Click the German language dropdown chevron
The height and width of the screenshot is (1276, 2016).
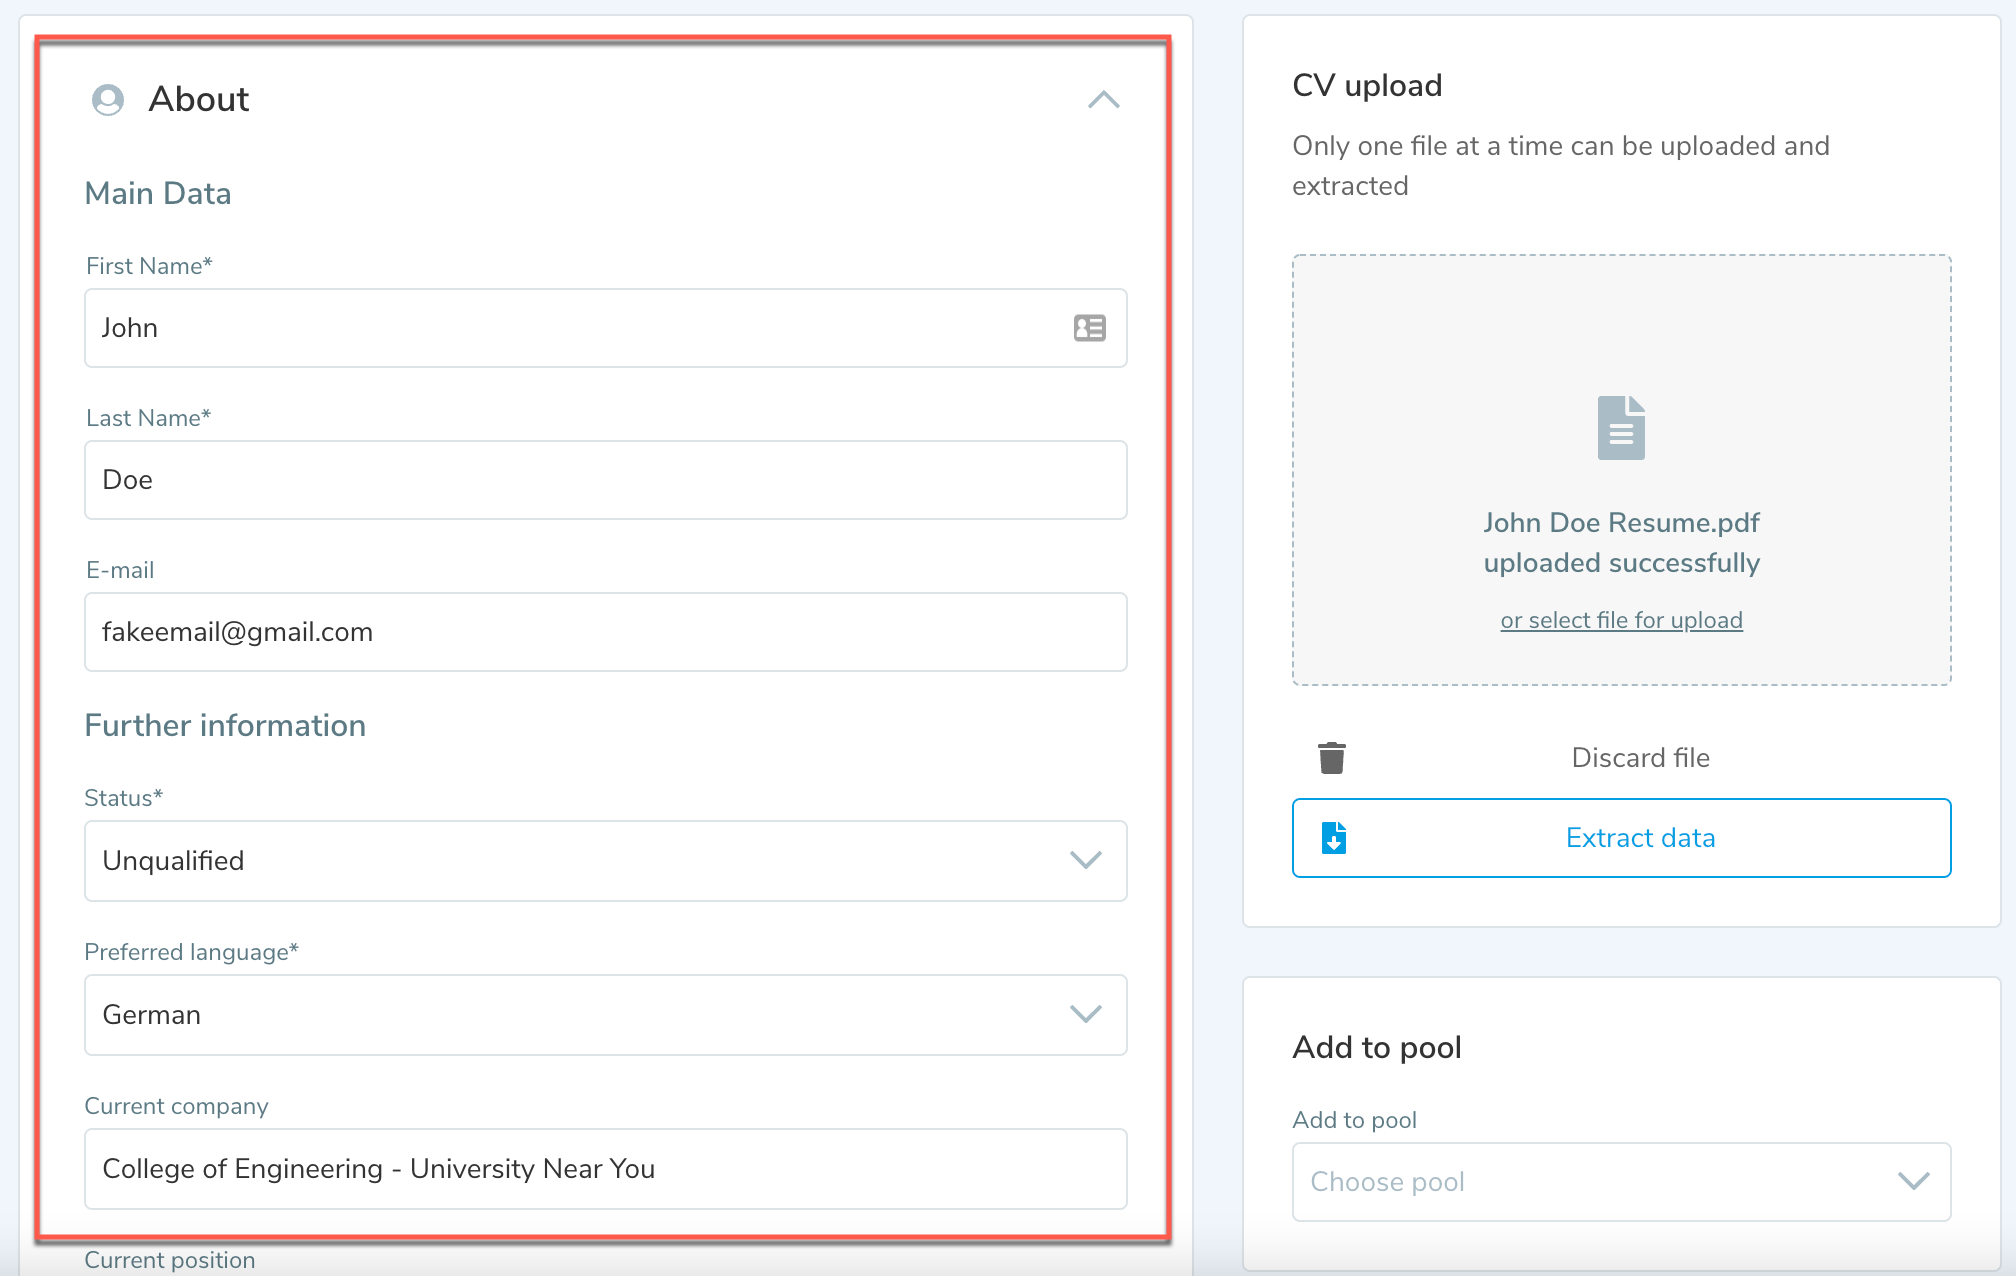pyautogui.click(x=1085, y=1015)
